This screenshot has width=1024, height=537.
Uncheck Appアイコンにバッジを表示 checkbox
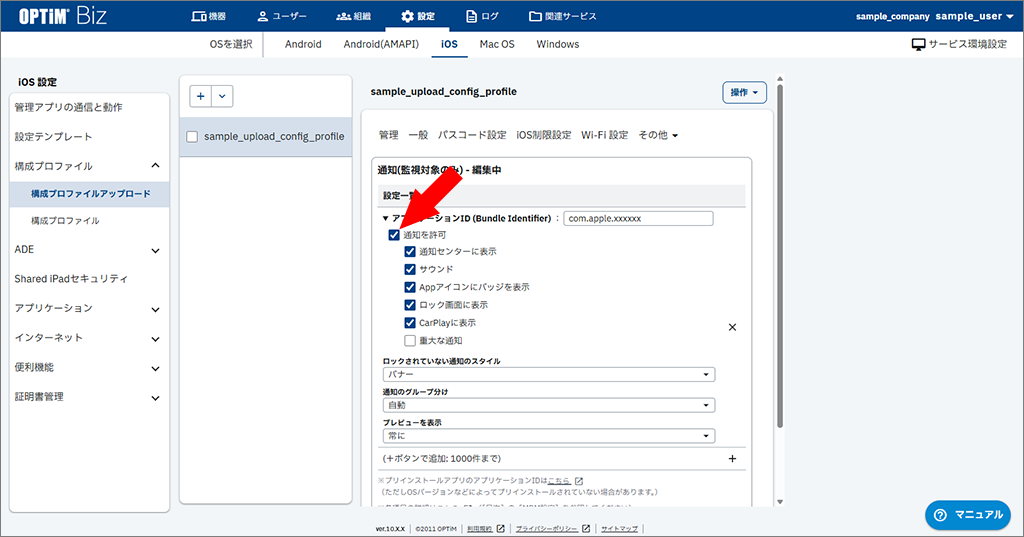(409, 287)
